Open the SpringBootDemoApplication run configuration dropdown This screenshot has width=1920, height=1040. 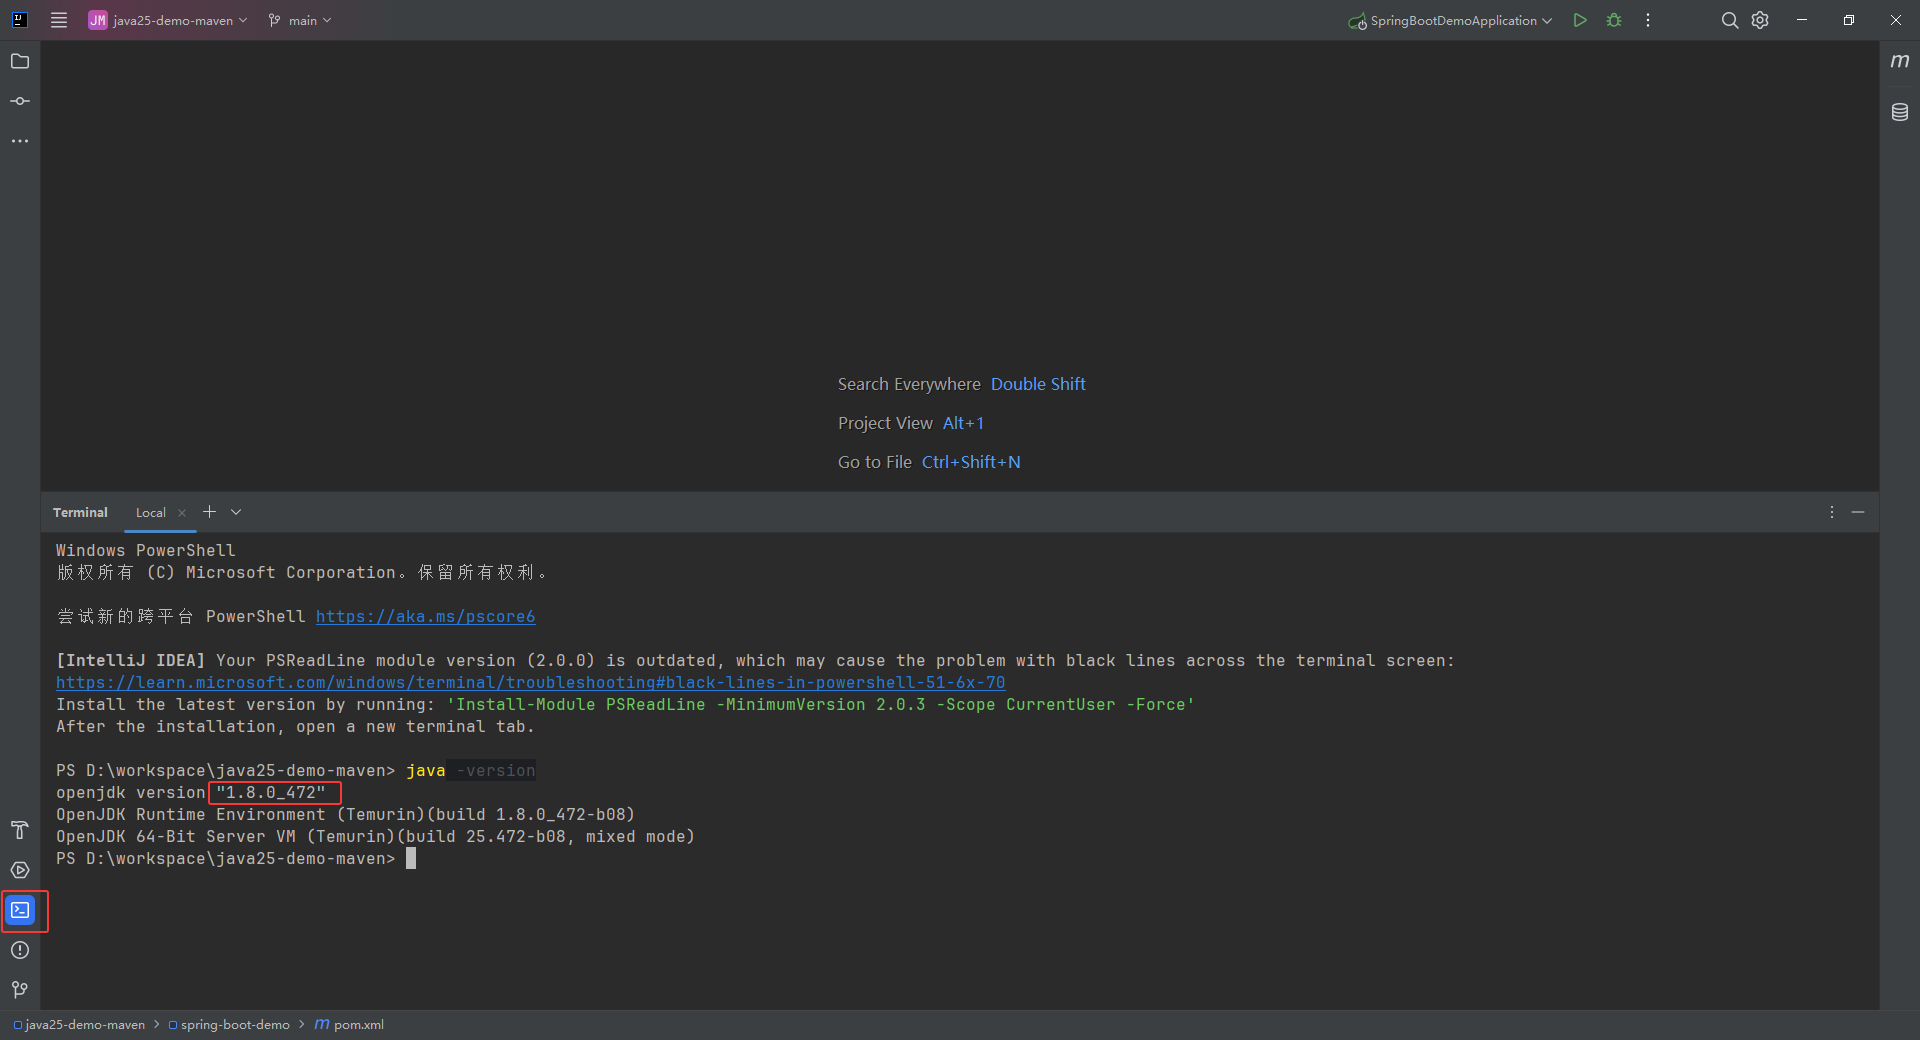point(1448,20)
